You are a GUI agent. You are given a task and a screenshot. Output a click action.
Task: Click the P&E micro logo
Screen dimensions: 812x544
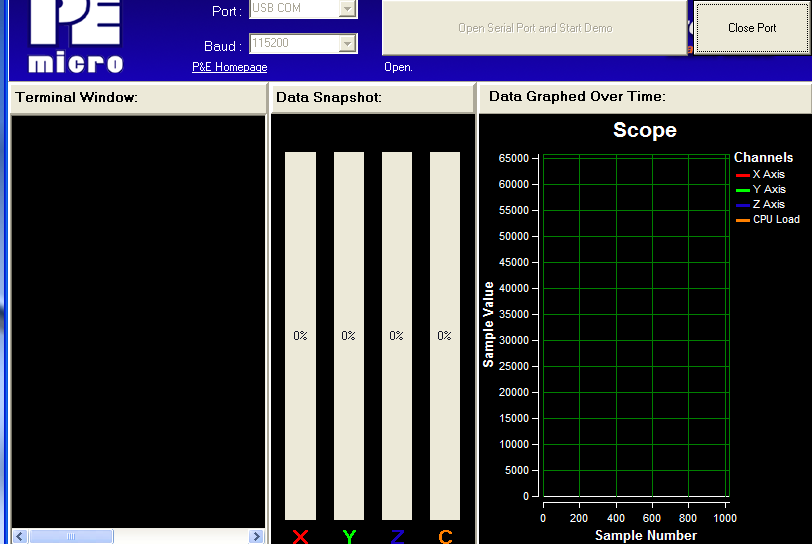[x=76, y=35]
